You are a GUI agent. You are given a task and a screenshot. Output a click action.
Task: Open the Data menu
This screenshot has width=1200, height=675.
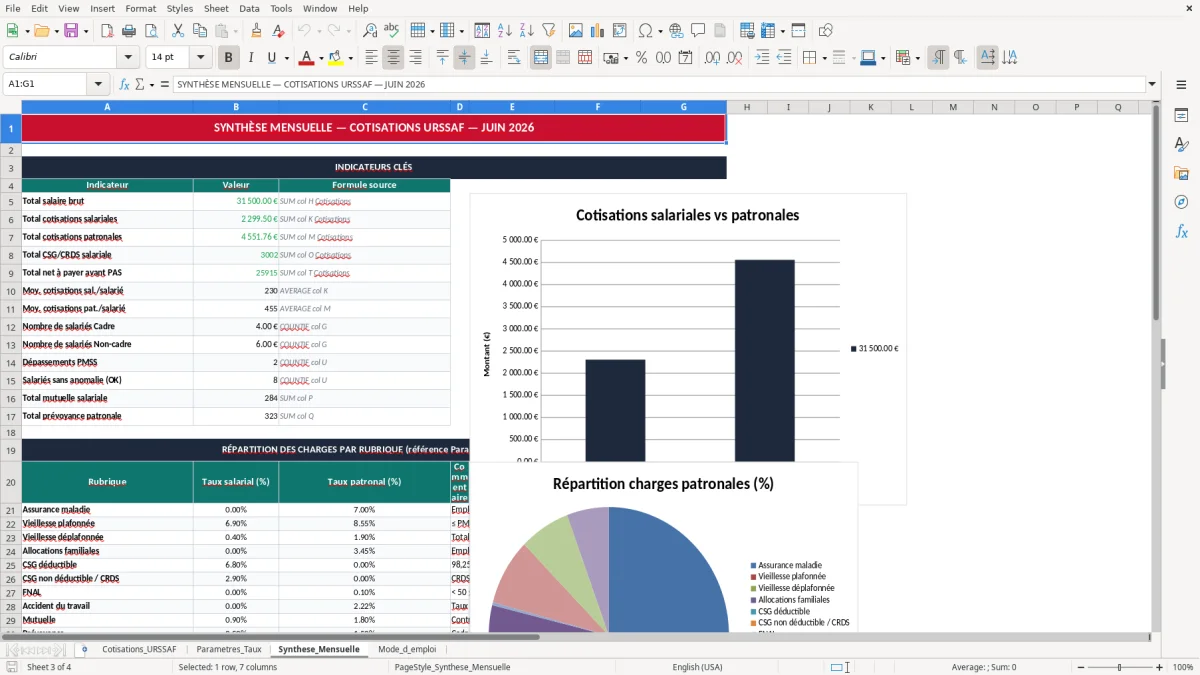pos(249,8)
